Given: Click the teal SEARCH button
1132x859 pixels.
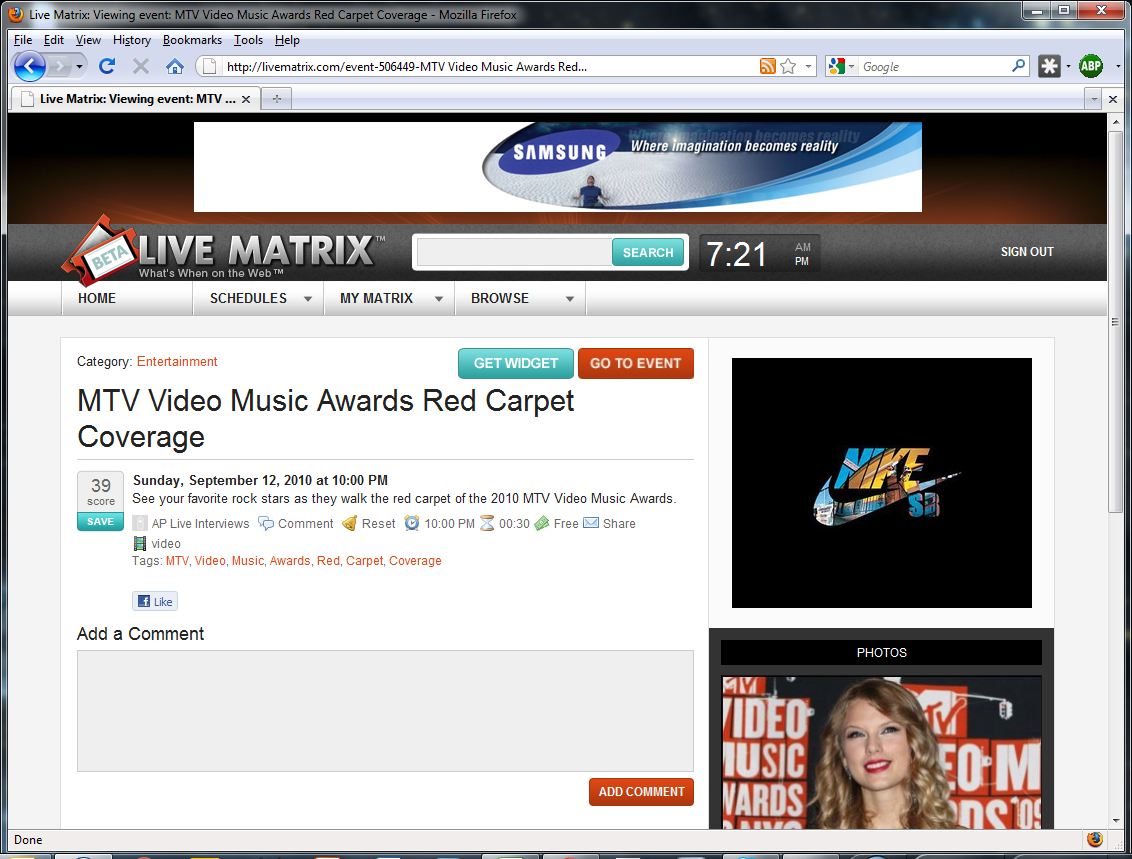Looking at the screenshot, I should (x=648, y=253).
